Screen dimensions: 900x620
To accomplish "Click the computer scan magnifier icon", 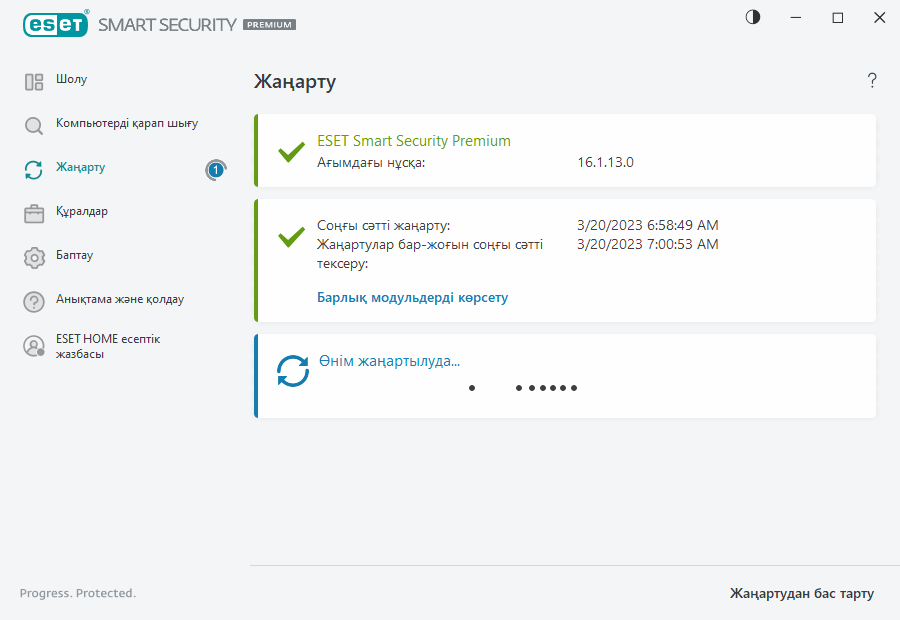I will coord(34,125).
